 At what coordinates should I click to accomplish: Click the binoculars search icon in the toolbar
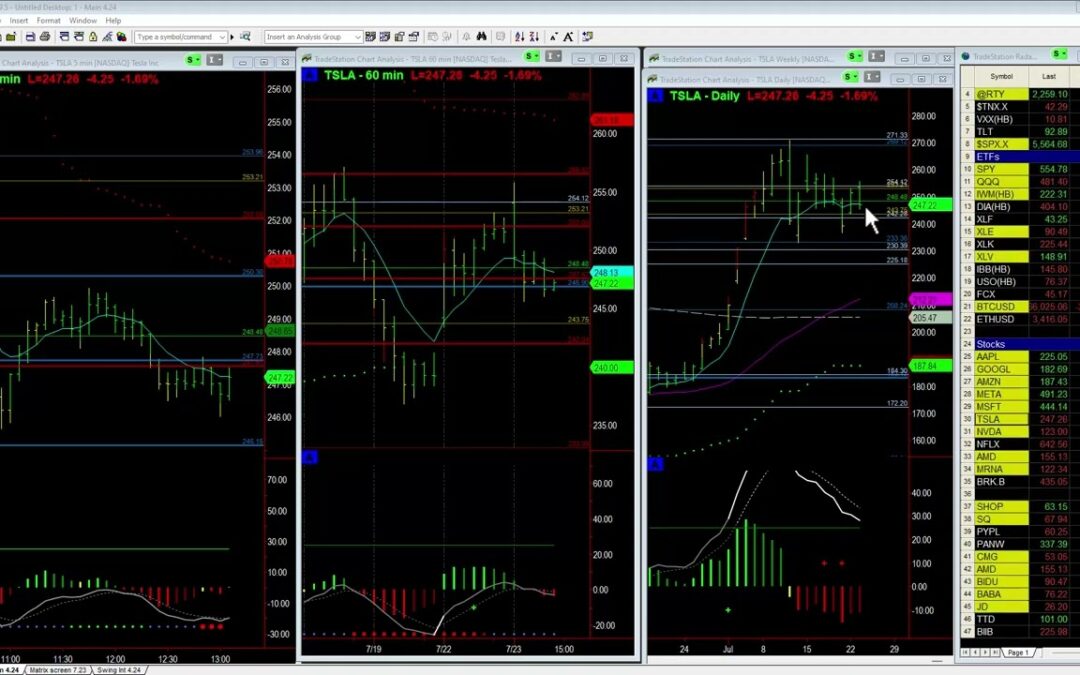coord(481,37)
